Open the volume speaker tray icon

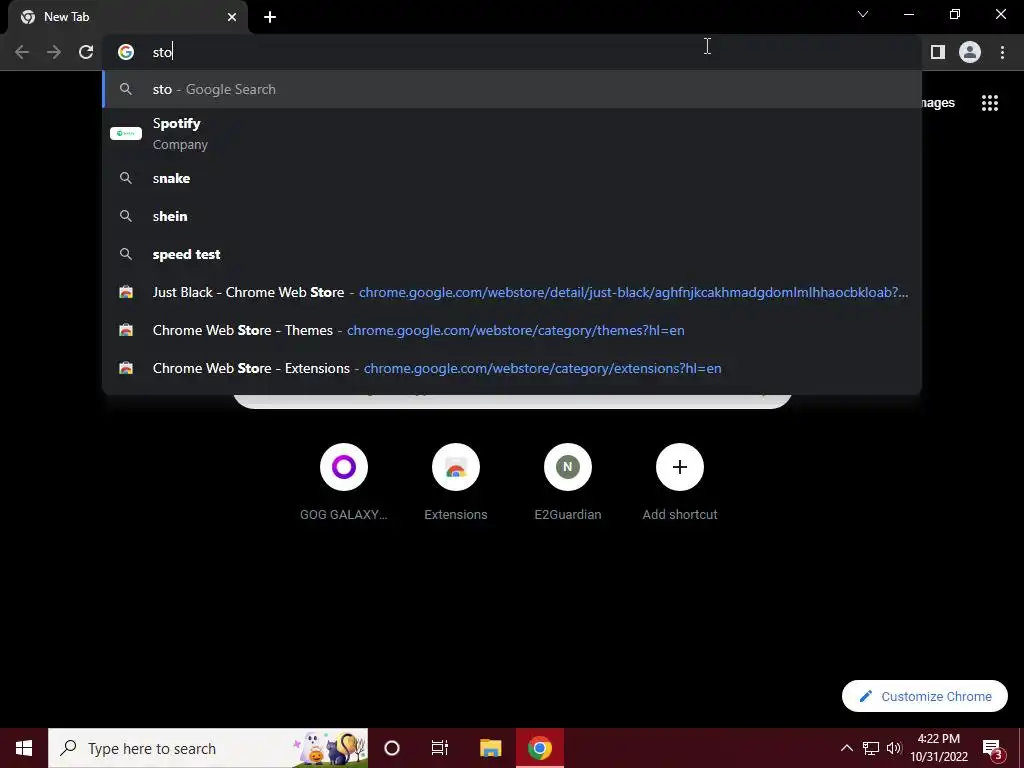coord(894,748)
